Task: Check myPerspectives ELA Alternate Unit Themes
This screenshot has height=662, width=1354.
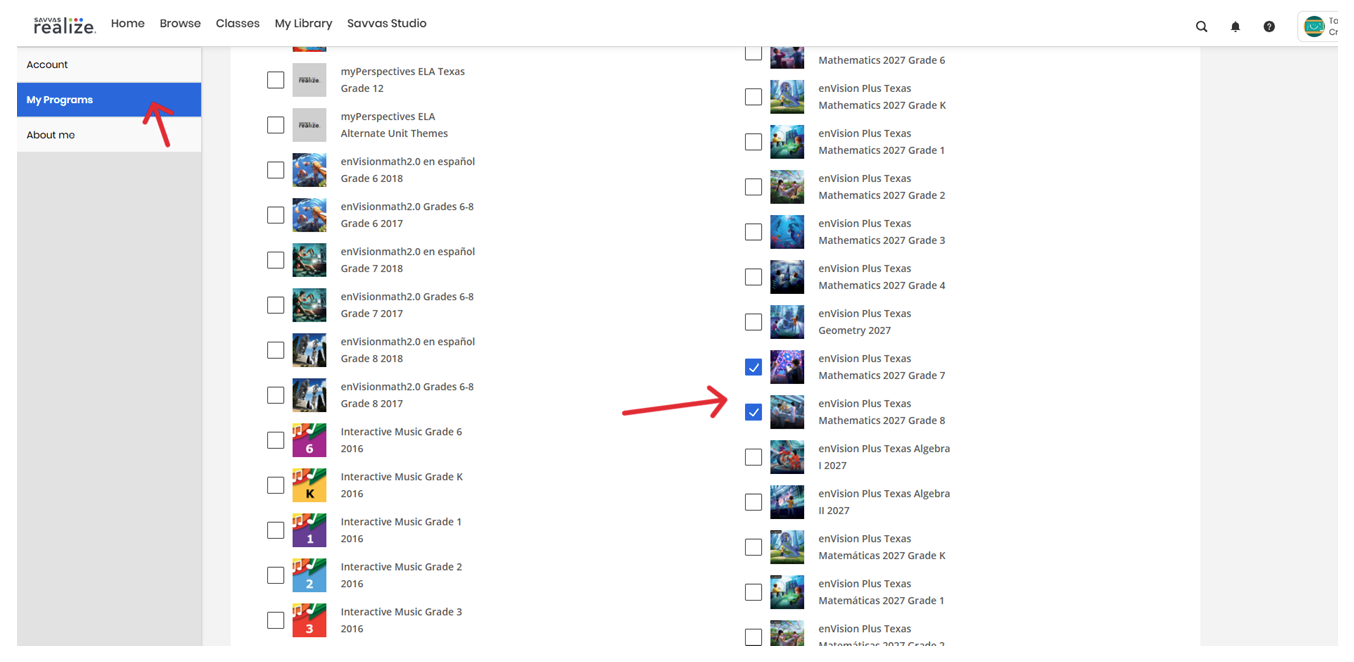Action: (x=276, y=125)
